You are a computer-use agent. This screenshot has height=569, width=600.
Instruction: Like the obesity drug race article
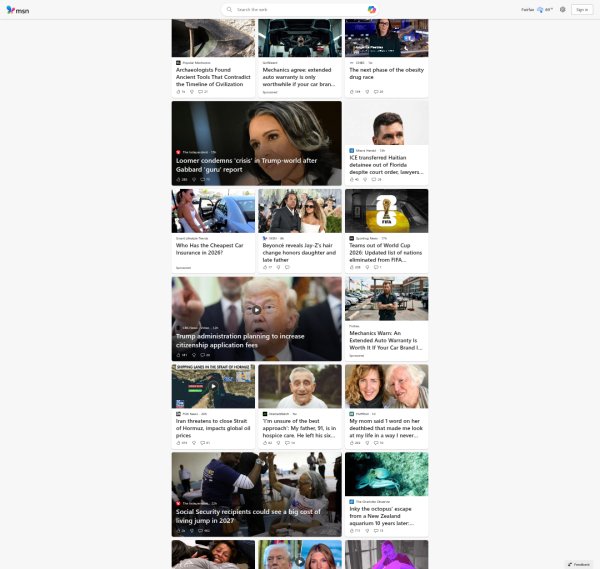[352, 92]
